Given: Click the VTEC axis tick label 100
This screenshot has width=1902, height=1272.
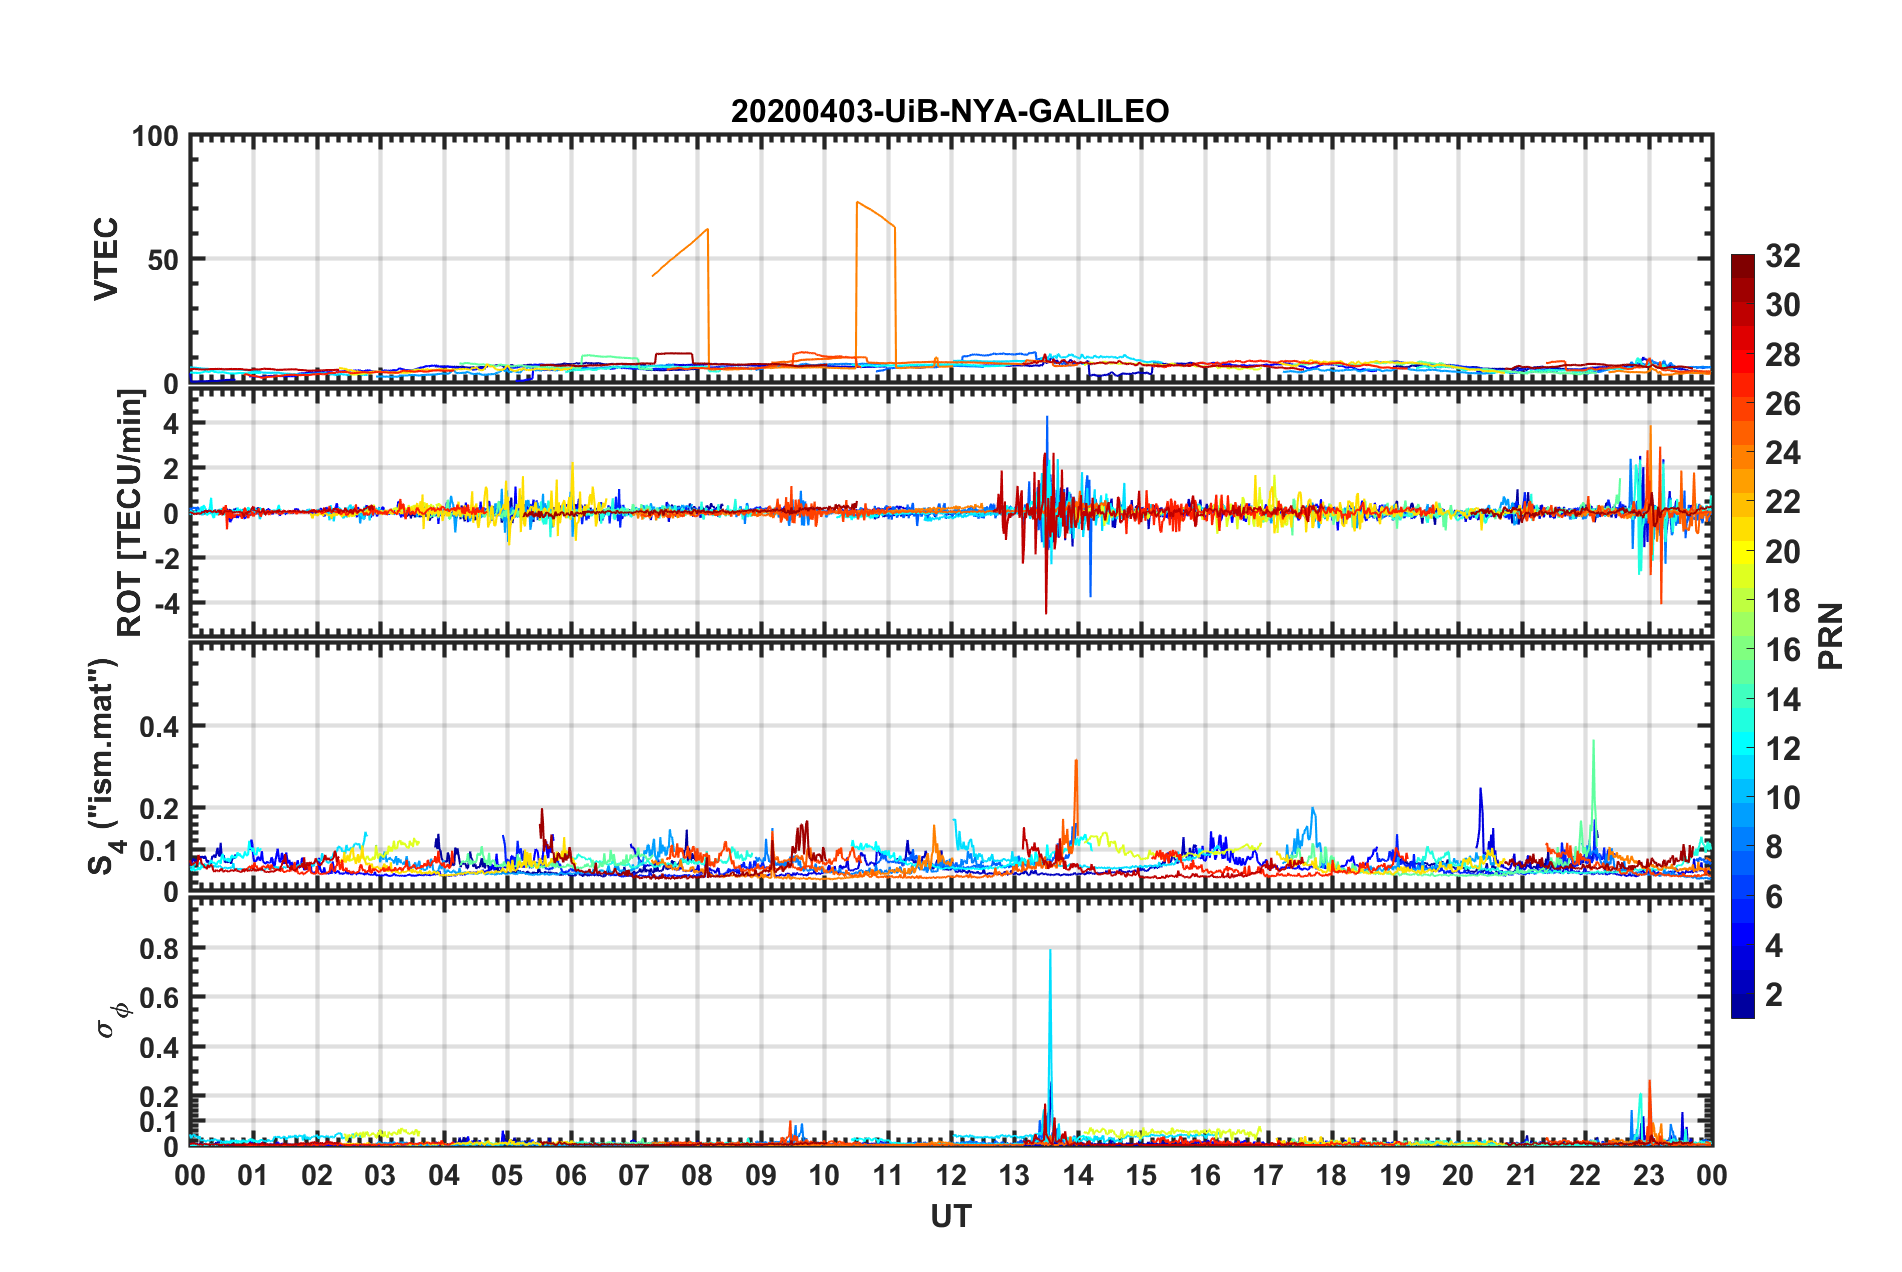Looking at the screenshot, I should [155, 137].
